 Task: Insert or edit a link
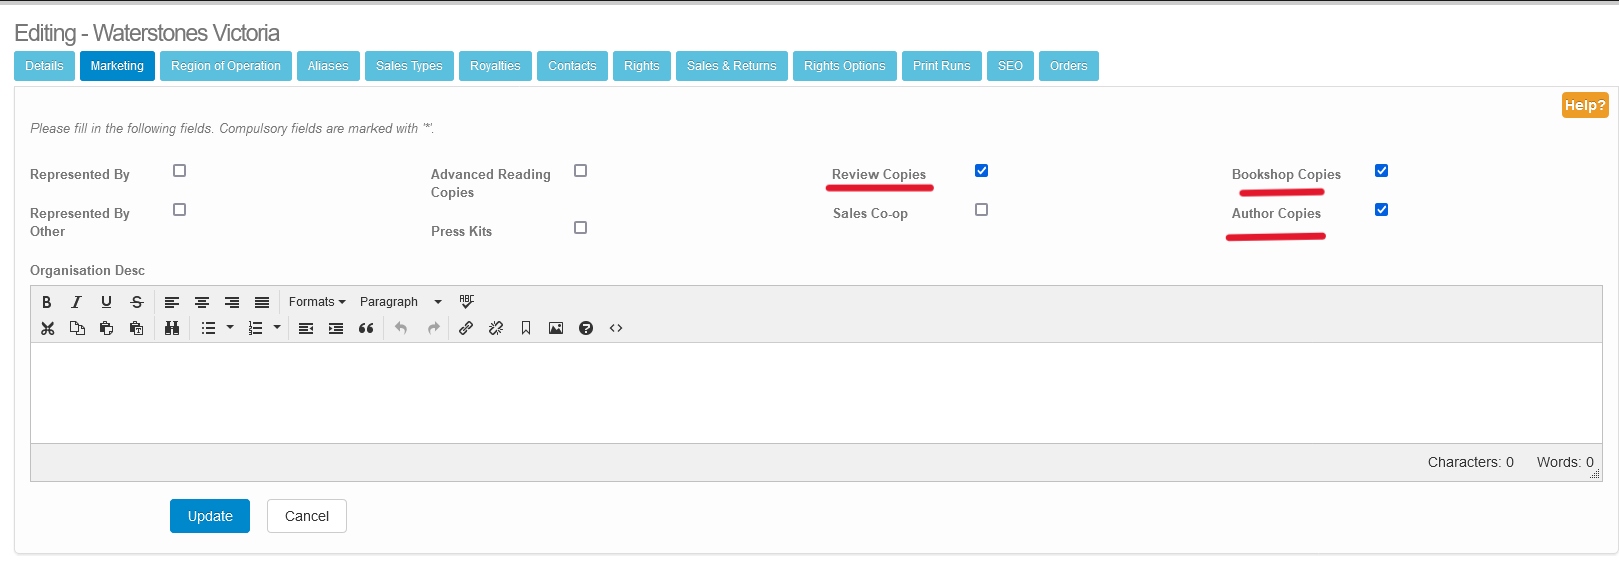466,328
